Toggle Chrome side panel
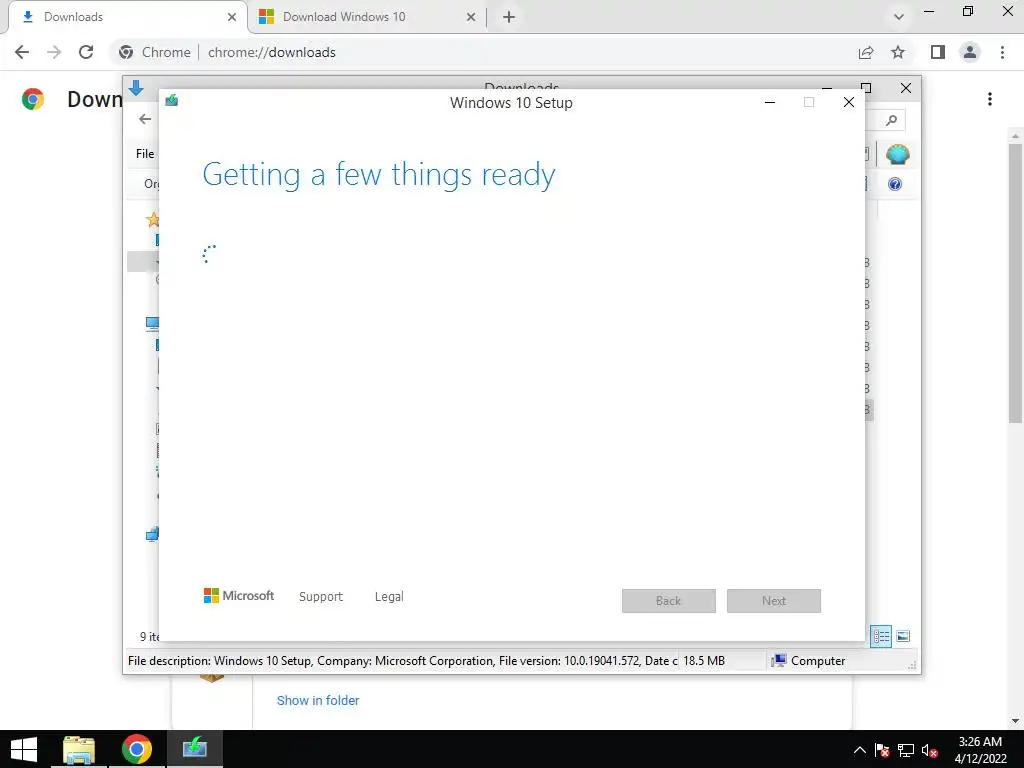The height and width of the screenshot is (768, 1024). tap(938, 52)
